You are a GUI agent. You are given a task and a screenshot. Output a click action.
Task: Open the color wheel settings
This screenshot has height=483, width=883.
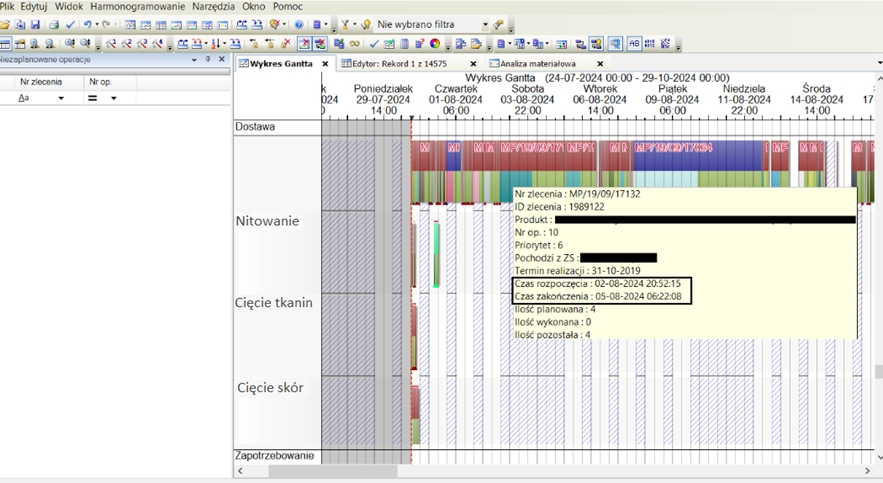pos(435,43)
